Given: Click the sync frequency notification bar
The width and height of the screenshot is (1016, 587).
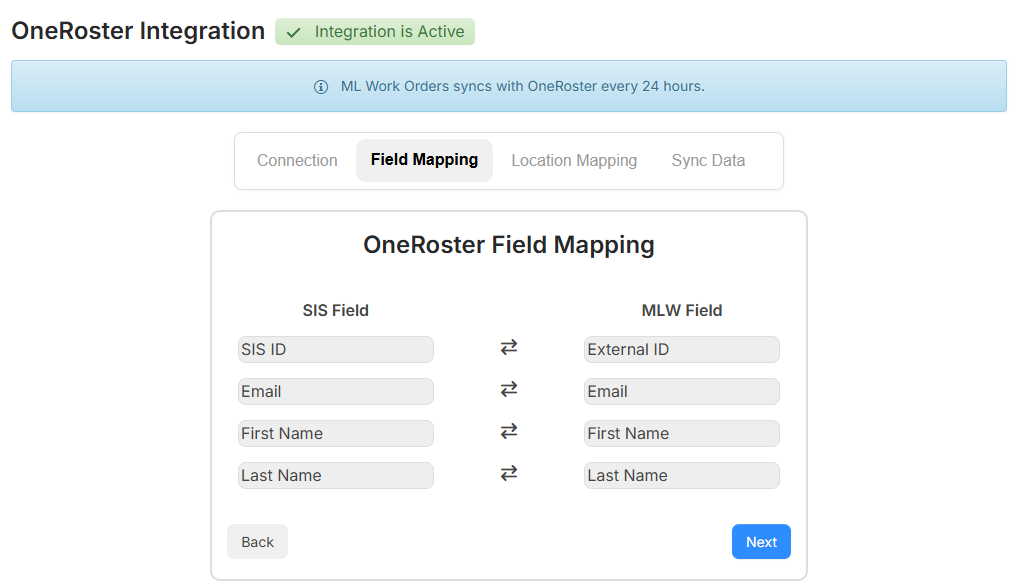Looking at the screenshot, I should [508, 86].
